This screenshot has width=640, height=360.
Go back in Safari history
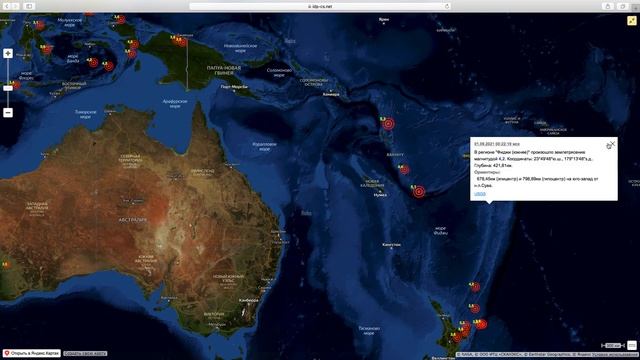click(x=7, y=6)
